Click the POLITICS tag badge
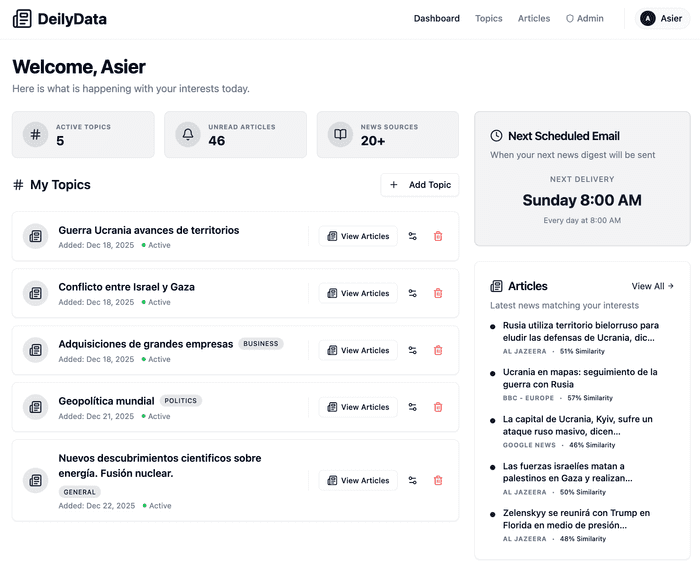 point(181,401)
